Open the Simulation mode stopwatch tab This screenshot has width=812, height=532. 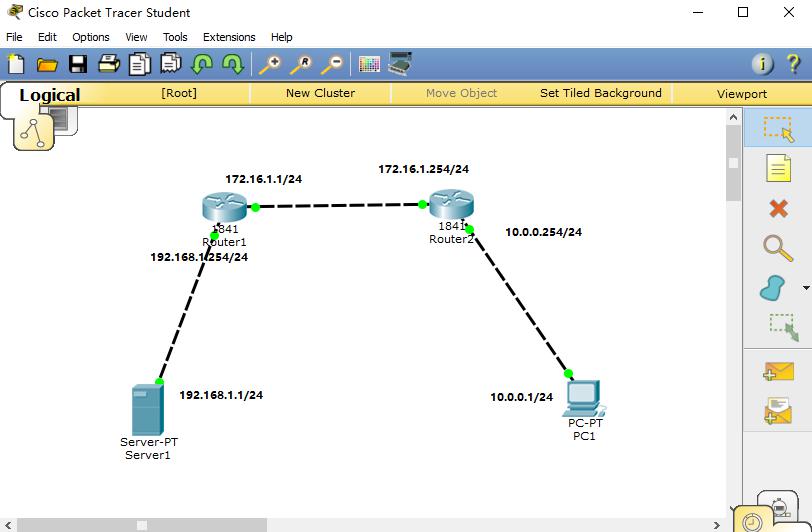tap(780, 507)
